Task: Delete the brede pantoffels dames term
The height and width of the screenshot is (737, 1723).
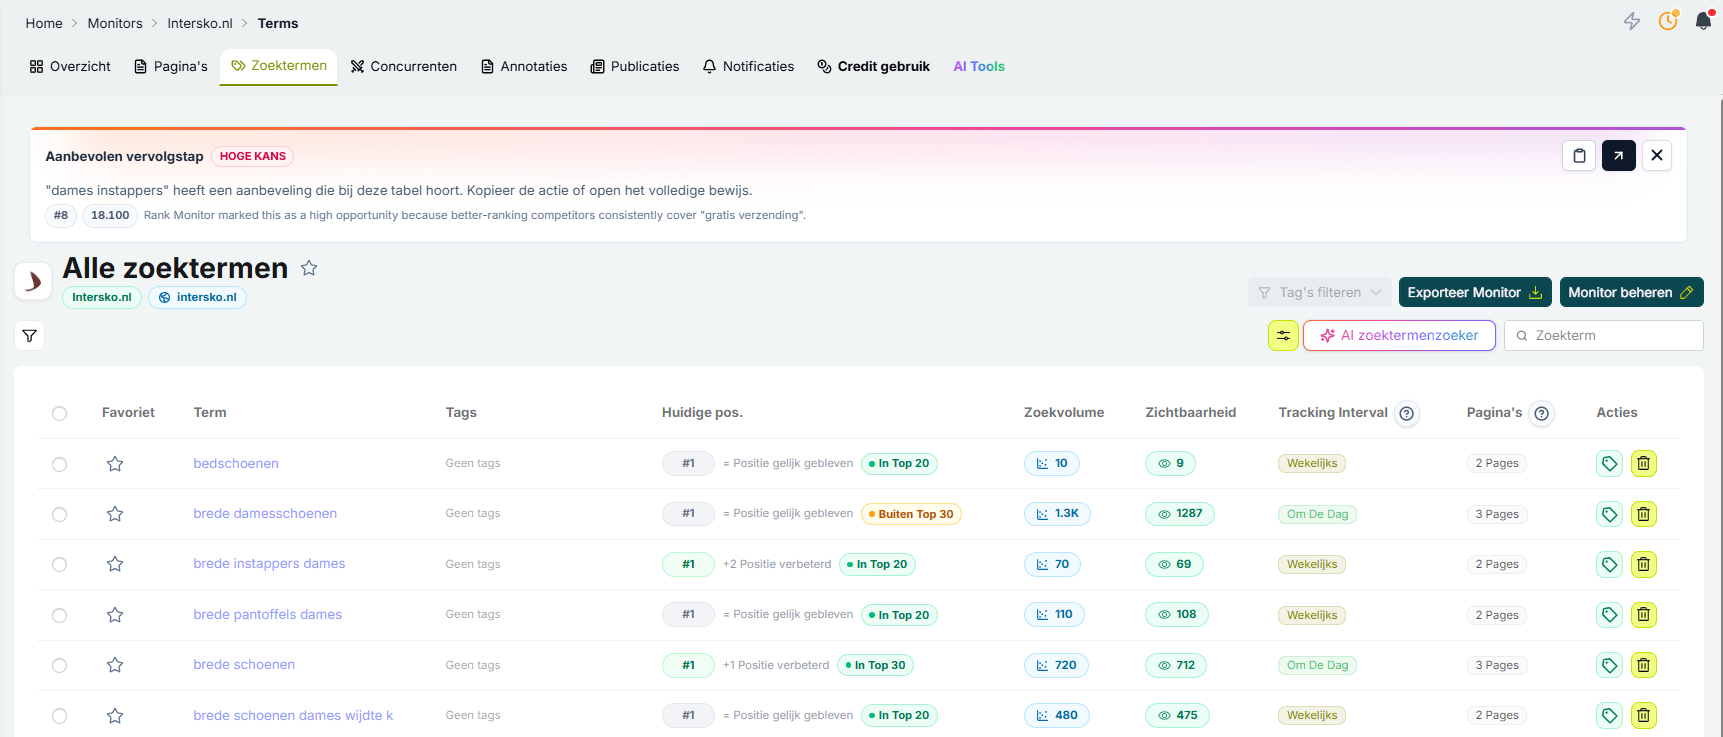Action: [x=1643, y=615]
